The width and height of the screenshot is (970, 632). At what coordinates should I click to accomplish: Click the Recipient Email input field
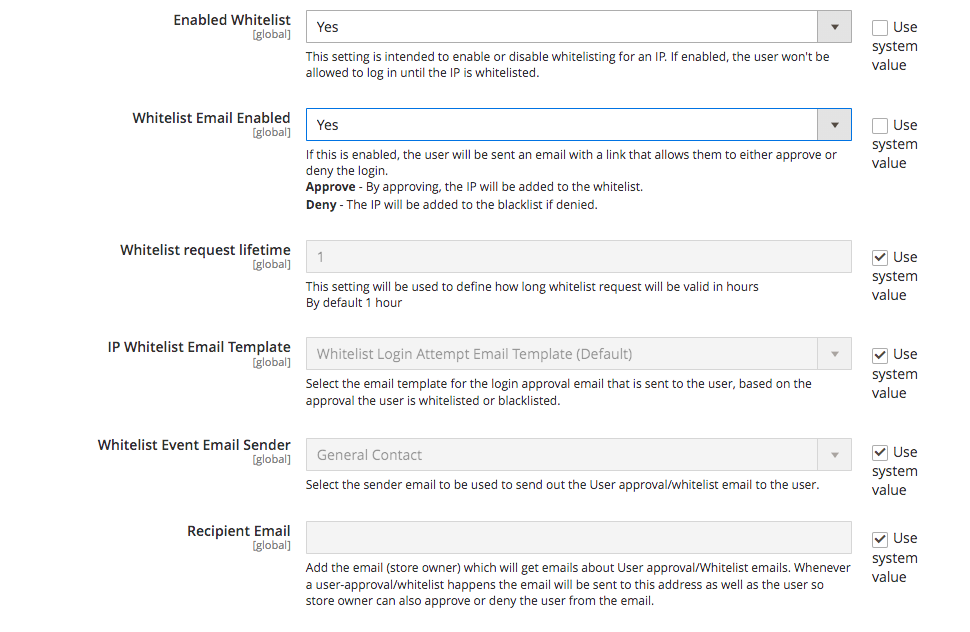[578, 538]
